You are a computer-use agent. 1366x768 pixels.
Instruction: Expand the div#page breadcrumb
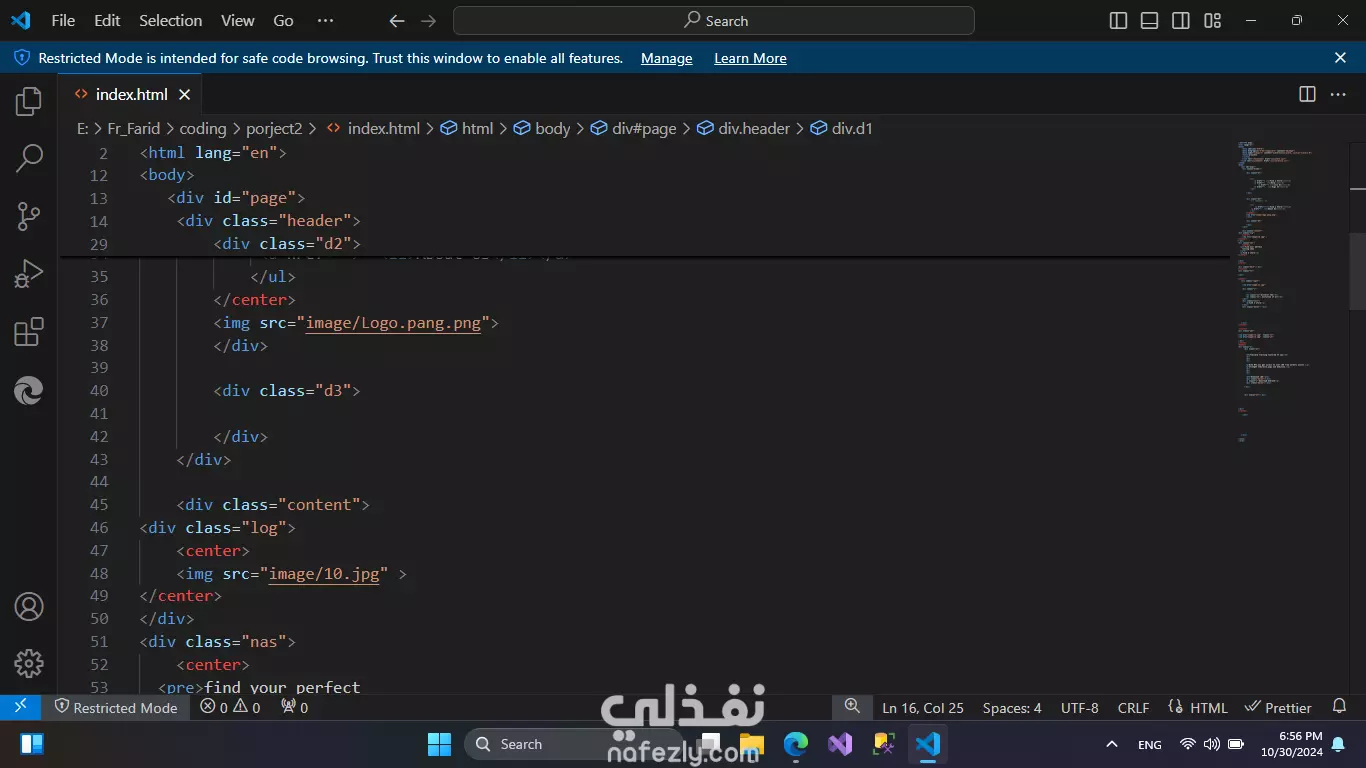click(633, 128)
